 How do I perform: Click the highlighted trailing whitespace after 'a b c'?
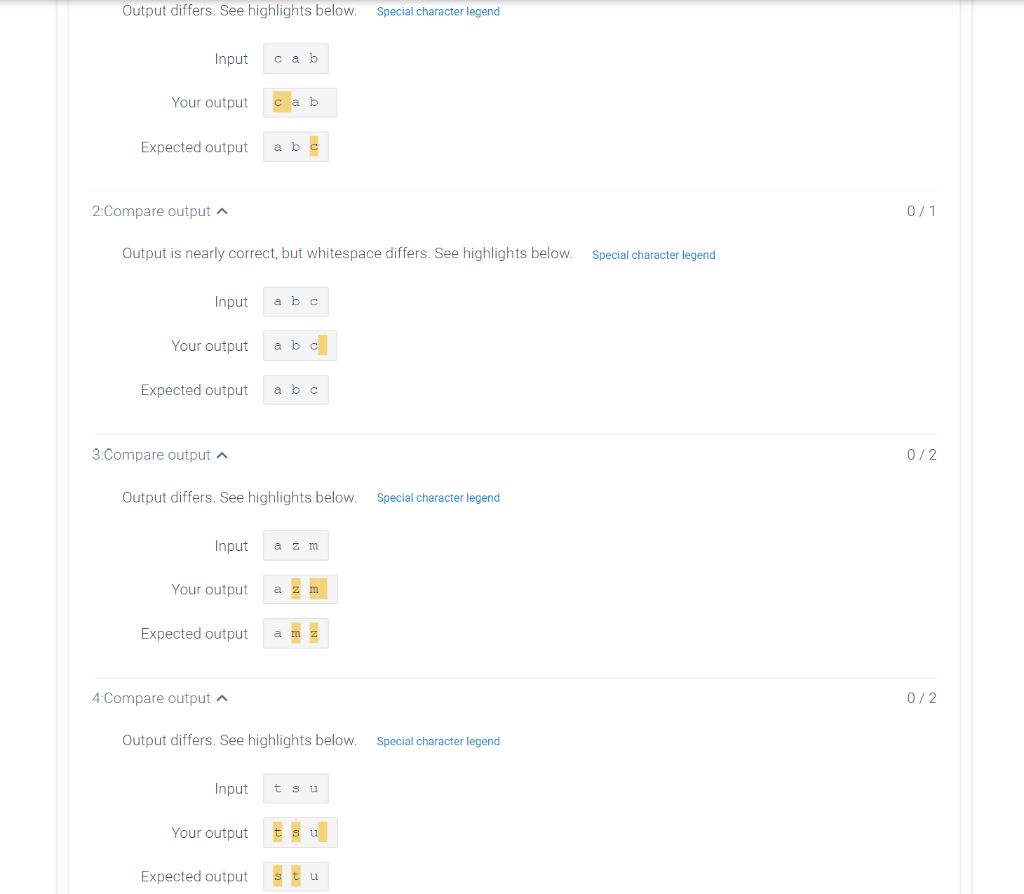[323, 345]
